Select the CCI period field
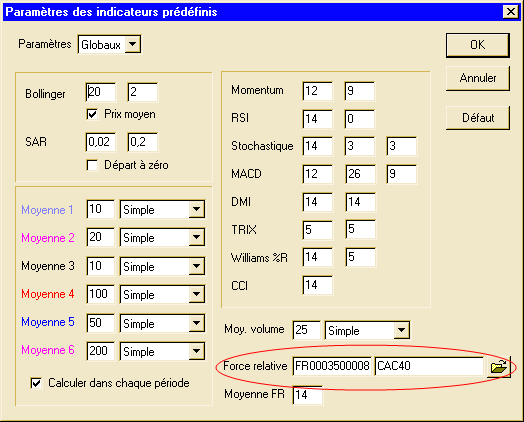Image resolution: width=524 pixels, height=422 pixels. point(317,285)
